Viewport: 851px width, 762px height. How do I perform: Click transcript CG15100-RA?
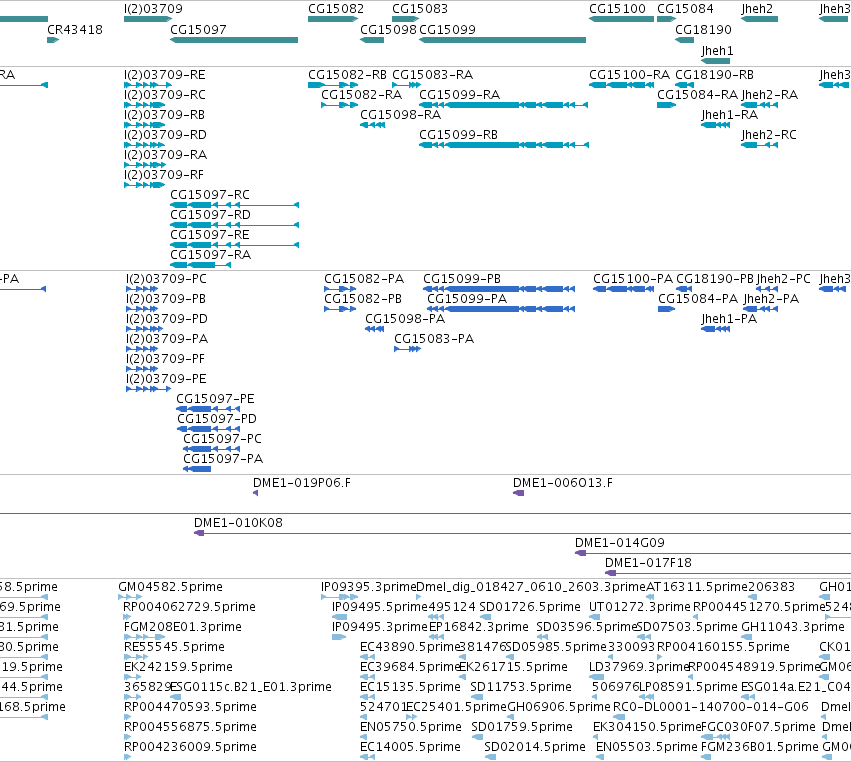(x=621, y=85)
